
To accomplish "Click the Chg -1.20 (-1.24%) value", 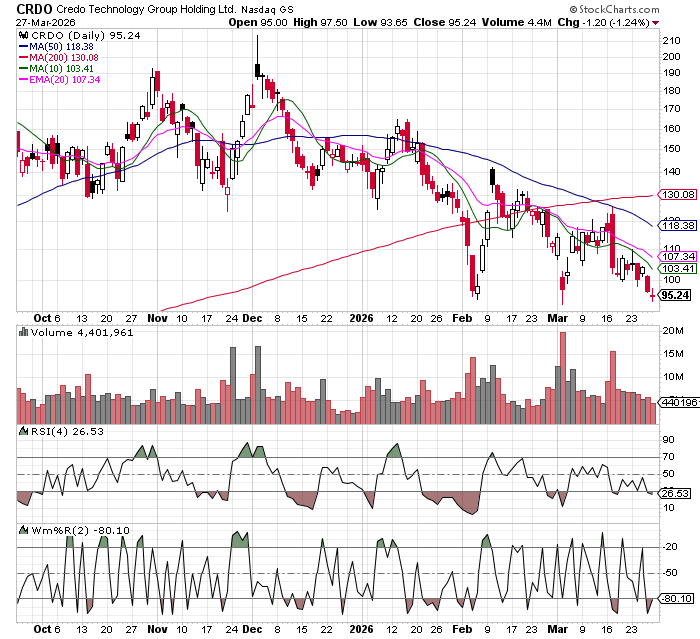I will coord(603,22).
